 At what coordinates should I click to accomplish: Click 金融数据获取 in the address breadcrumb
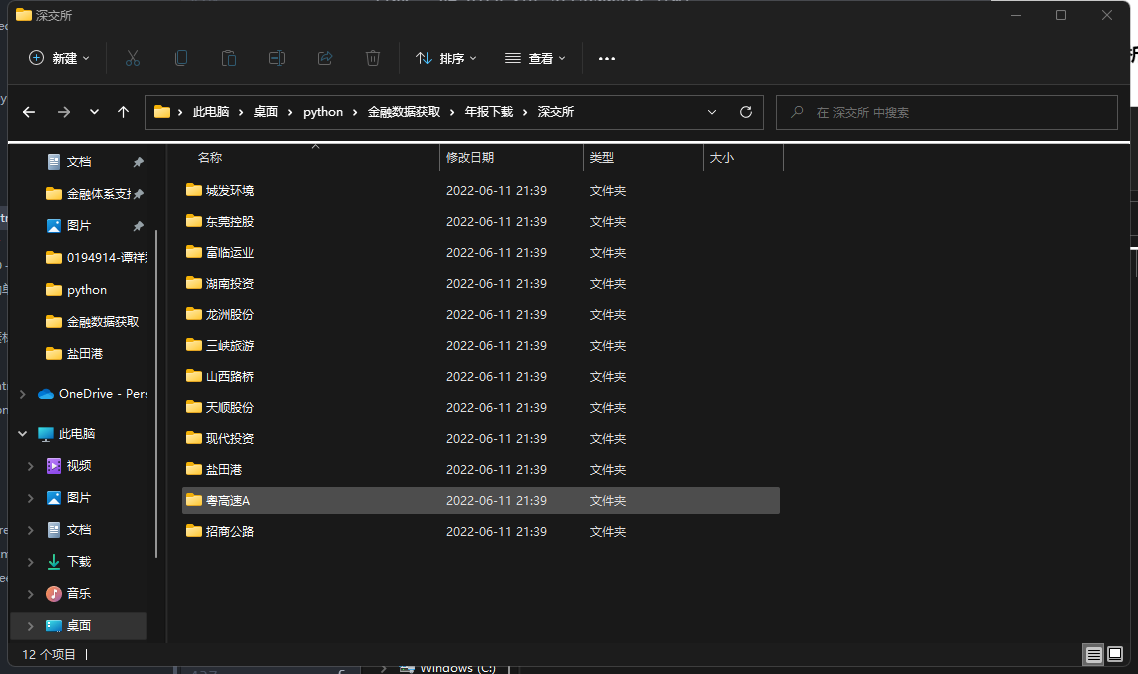pos(404,112)
